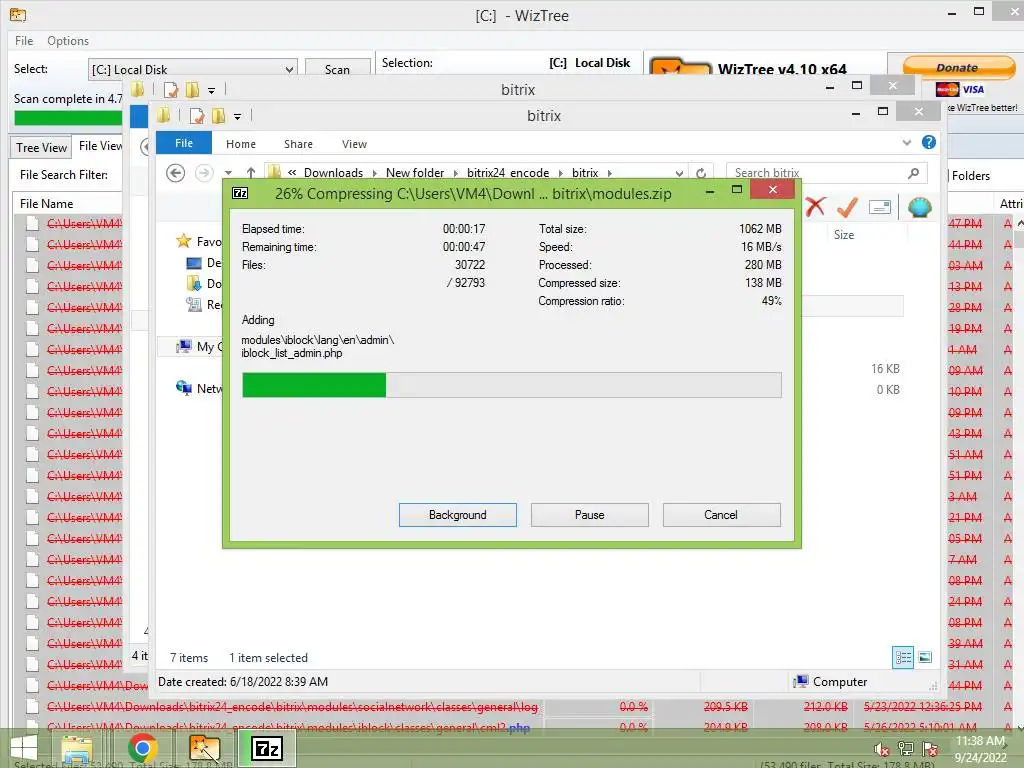Click the magnifier icon in Search bitrix box
The image size is (1024, 768).
(x=914, y=173)
